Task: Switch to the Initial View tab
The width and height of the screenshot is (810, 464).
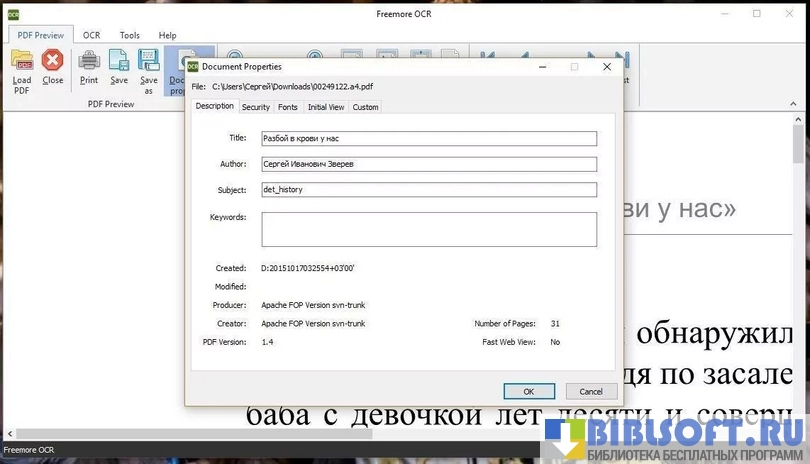Action: pyautogui.click(x=326, y=107)
